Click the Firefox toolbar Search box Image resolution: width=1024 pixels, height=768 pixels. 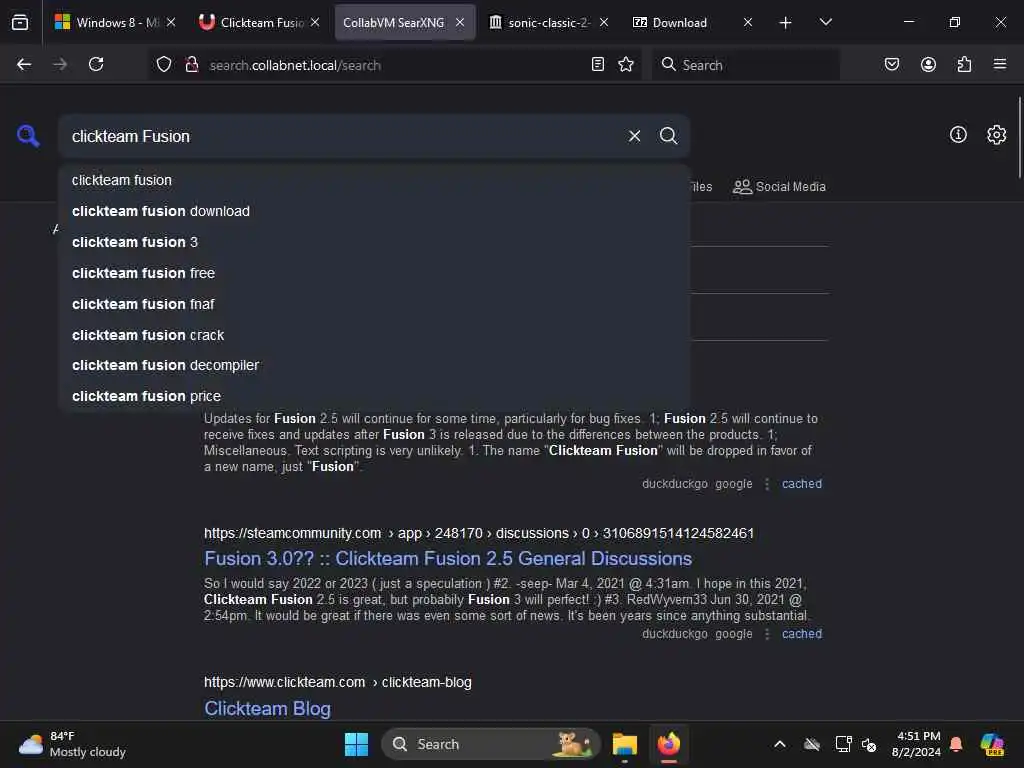coord(746,65)
